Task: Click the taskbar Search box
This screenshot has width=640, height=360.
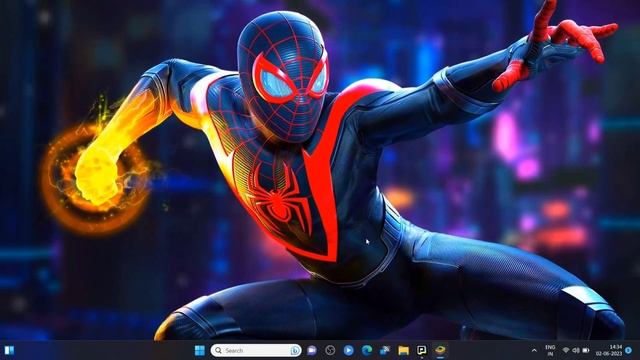Action: (x=256, y=350)
